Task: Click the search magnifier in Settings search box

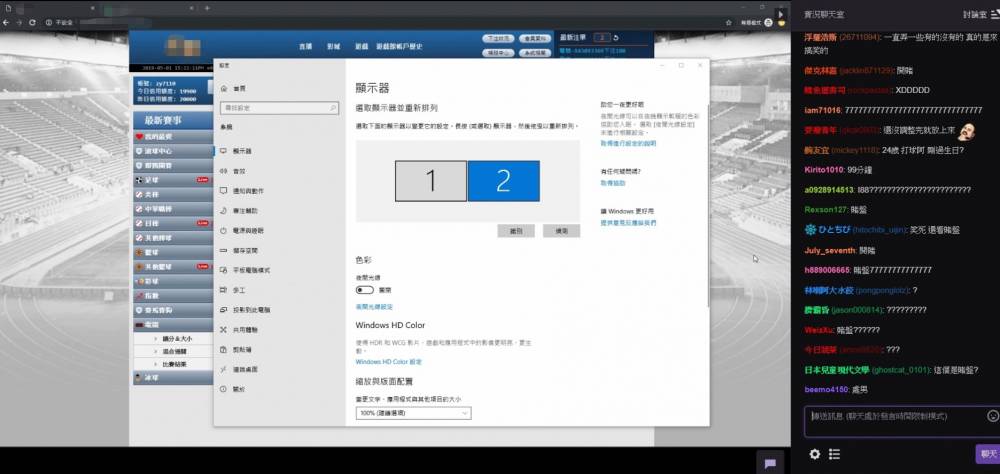Action: [x=333, y=108]
